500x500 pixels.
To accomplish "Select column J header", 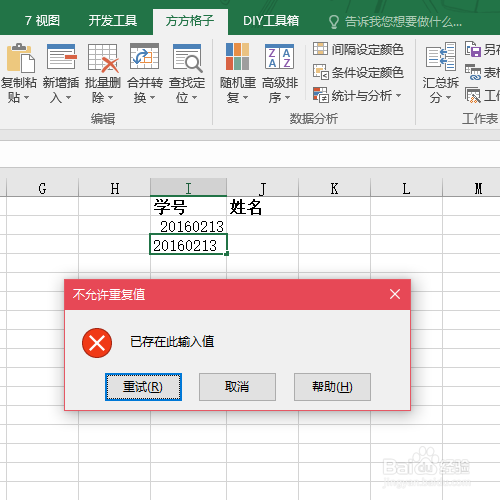I will tap(263, 188).
